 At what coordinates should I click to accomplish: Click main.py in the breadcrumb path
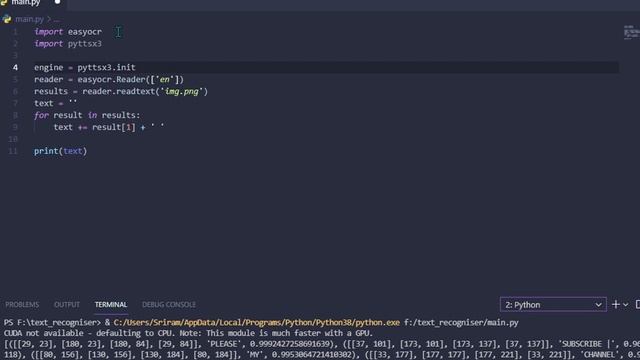pyautogui.click(x=29, y=19)
